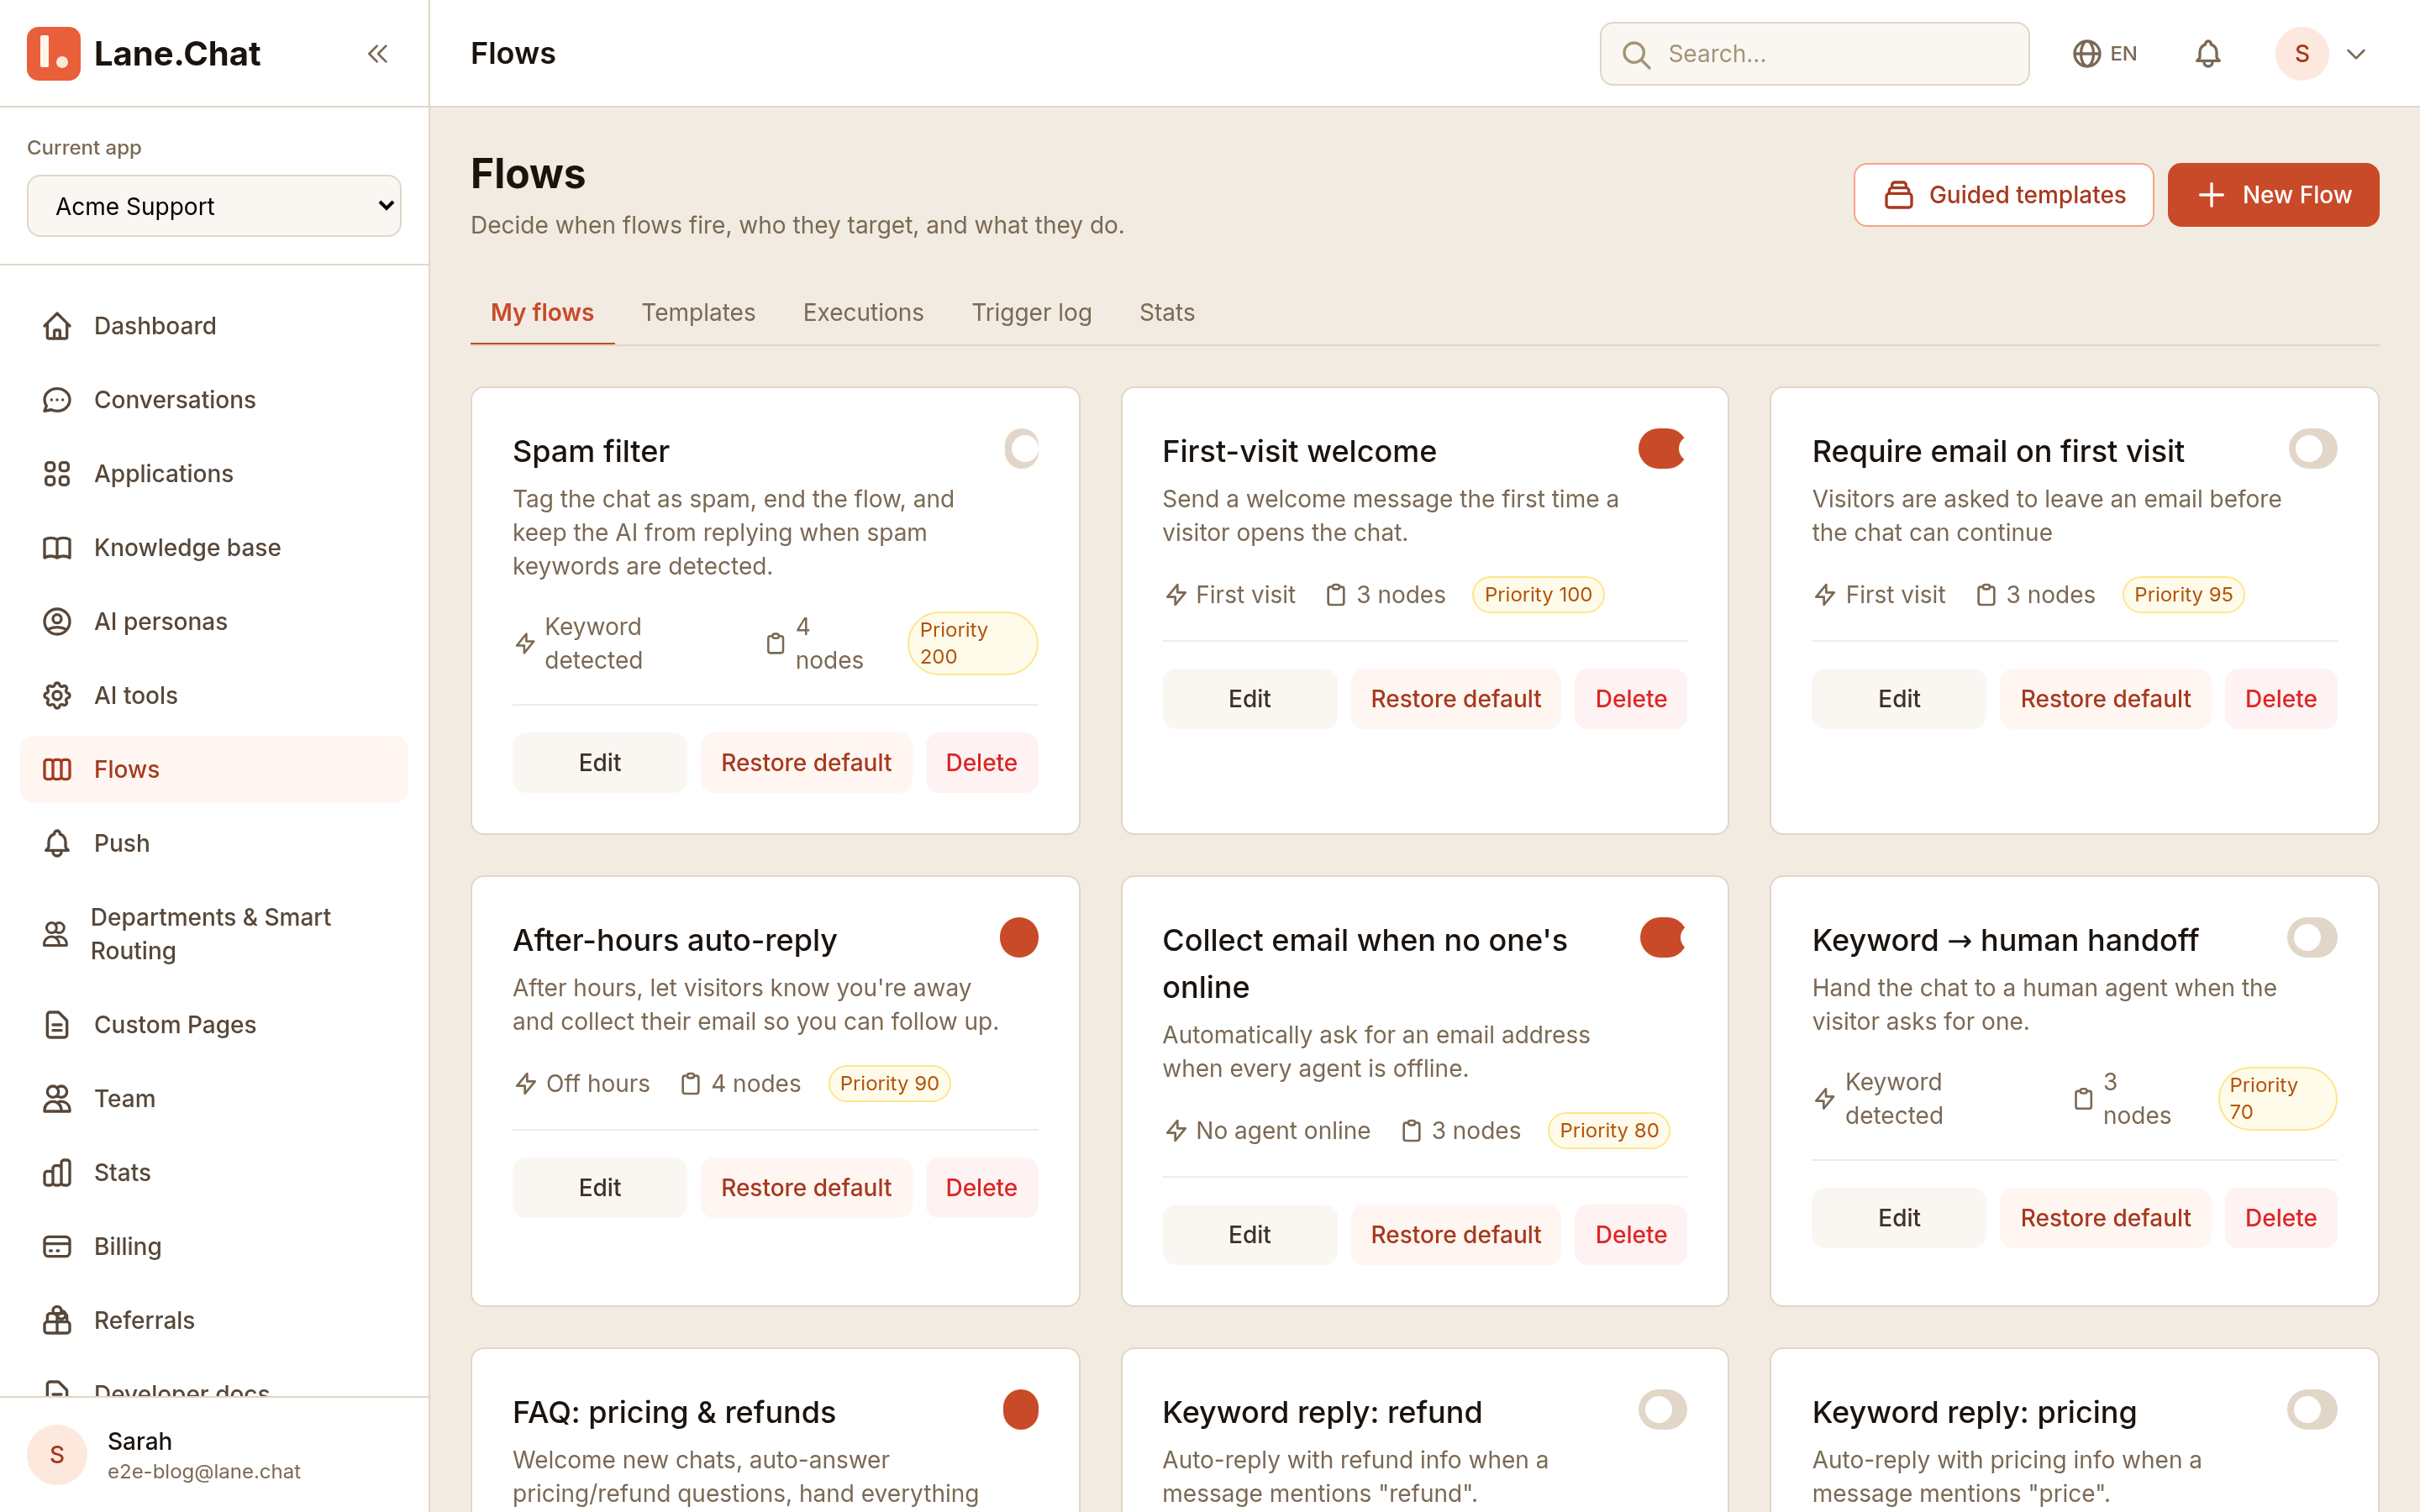Enable Keyword reply: refund flow
The height and width of the screenshot is (1512, 2420).
(x=1662, y=1410)
